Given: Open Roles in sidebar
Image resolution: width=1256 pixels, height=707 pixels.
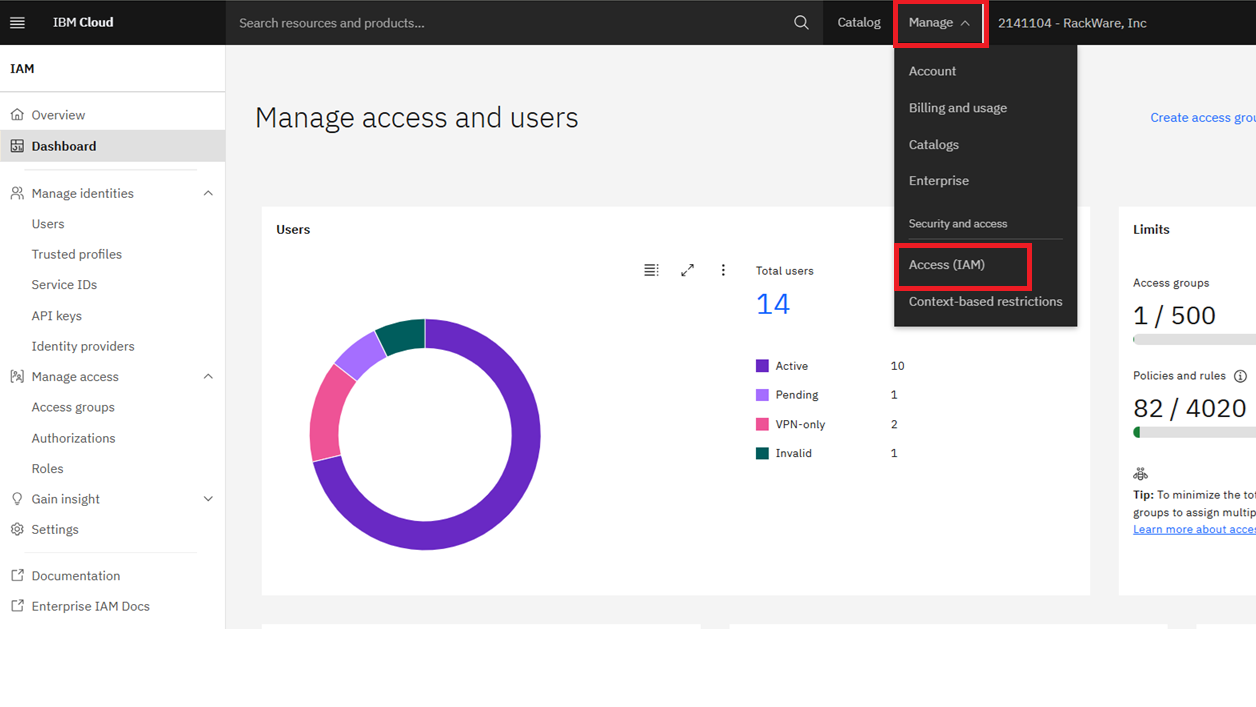Looking at the screenshot, I should pyautogui.click(x=47, y=468).
